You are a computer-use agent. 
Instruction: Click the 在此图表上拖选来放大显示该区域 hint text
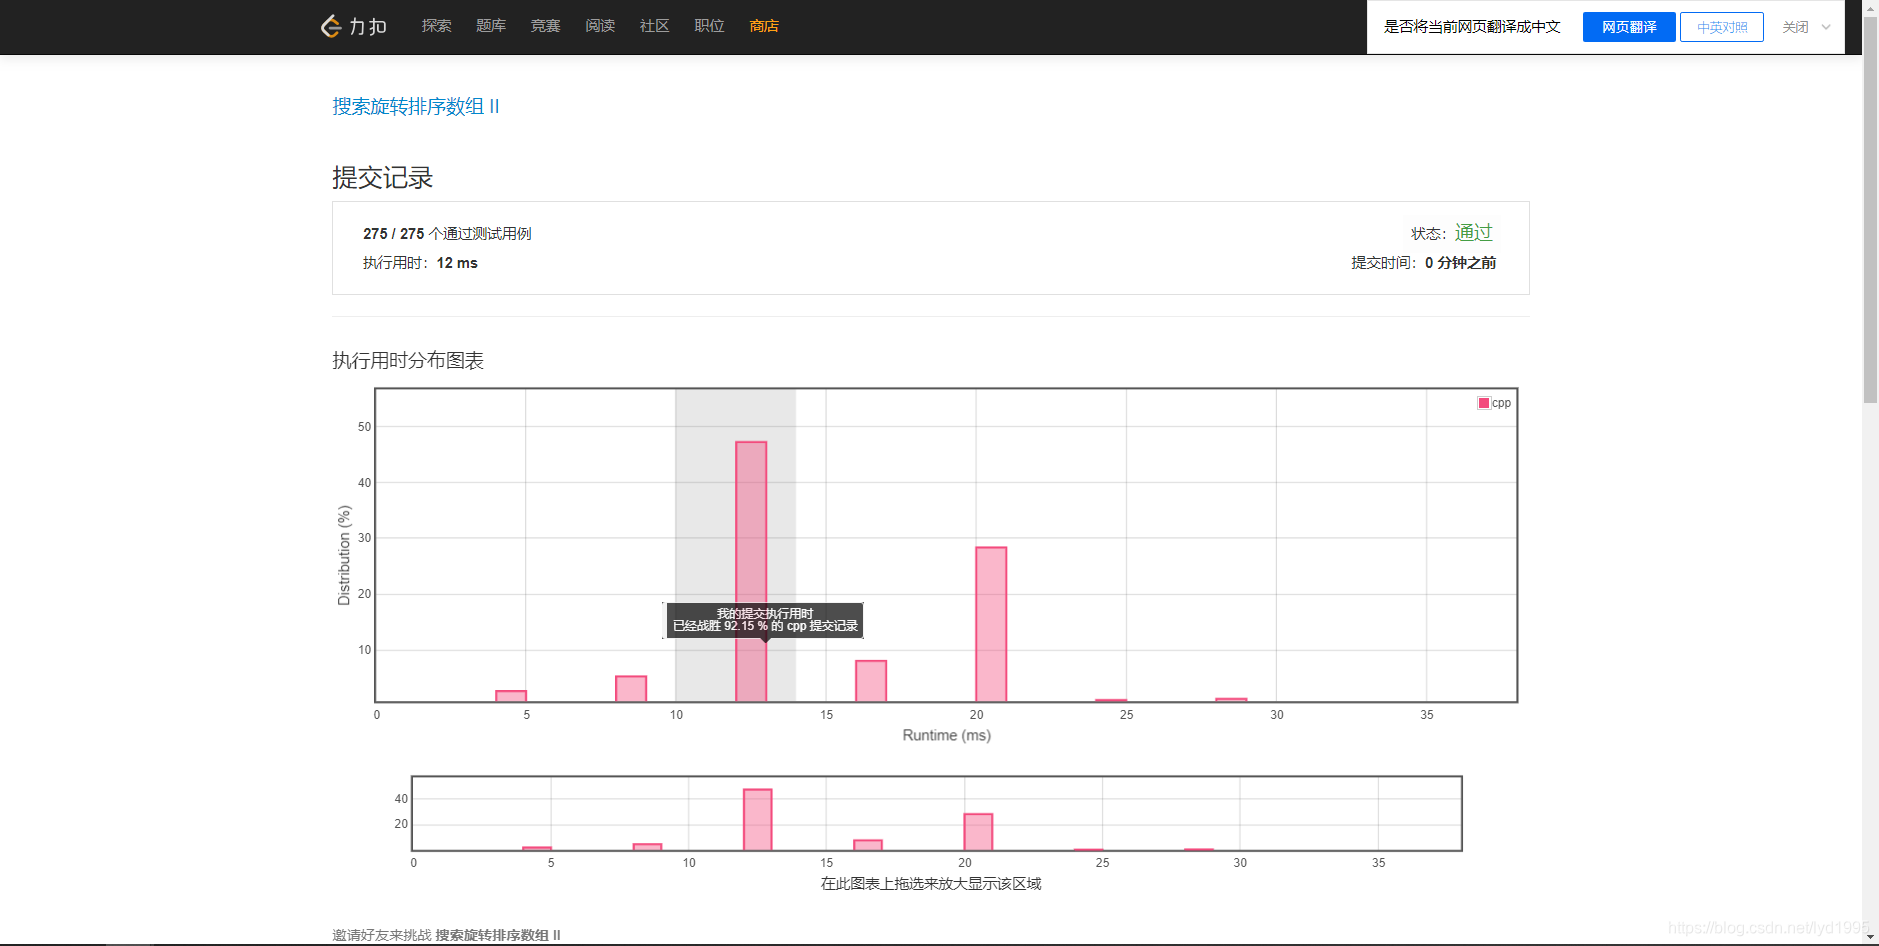coord(931,884)
